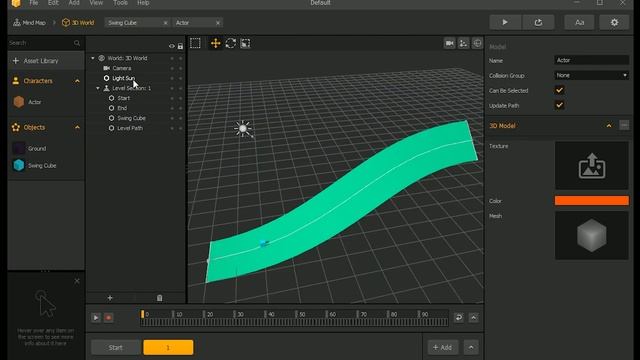Activate the Scale tool
Screen dimensions: 640x360
tap(245, 43)
